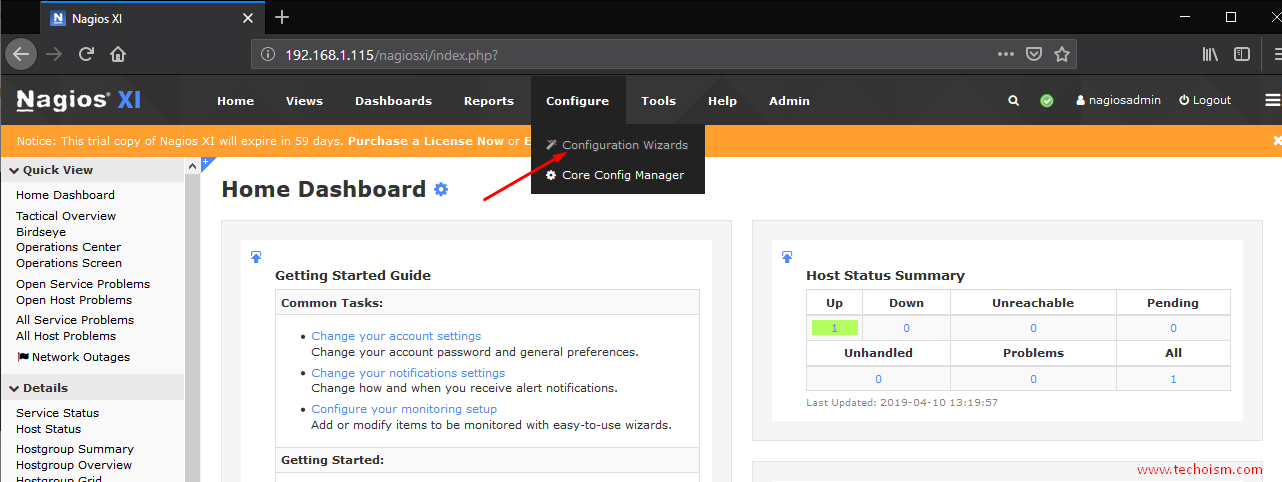Open Hostgroup Overview in sidebar
The width and height of the screenshot is (1282, 482).
pyautogui.click(x=74, y=465)
